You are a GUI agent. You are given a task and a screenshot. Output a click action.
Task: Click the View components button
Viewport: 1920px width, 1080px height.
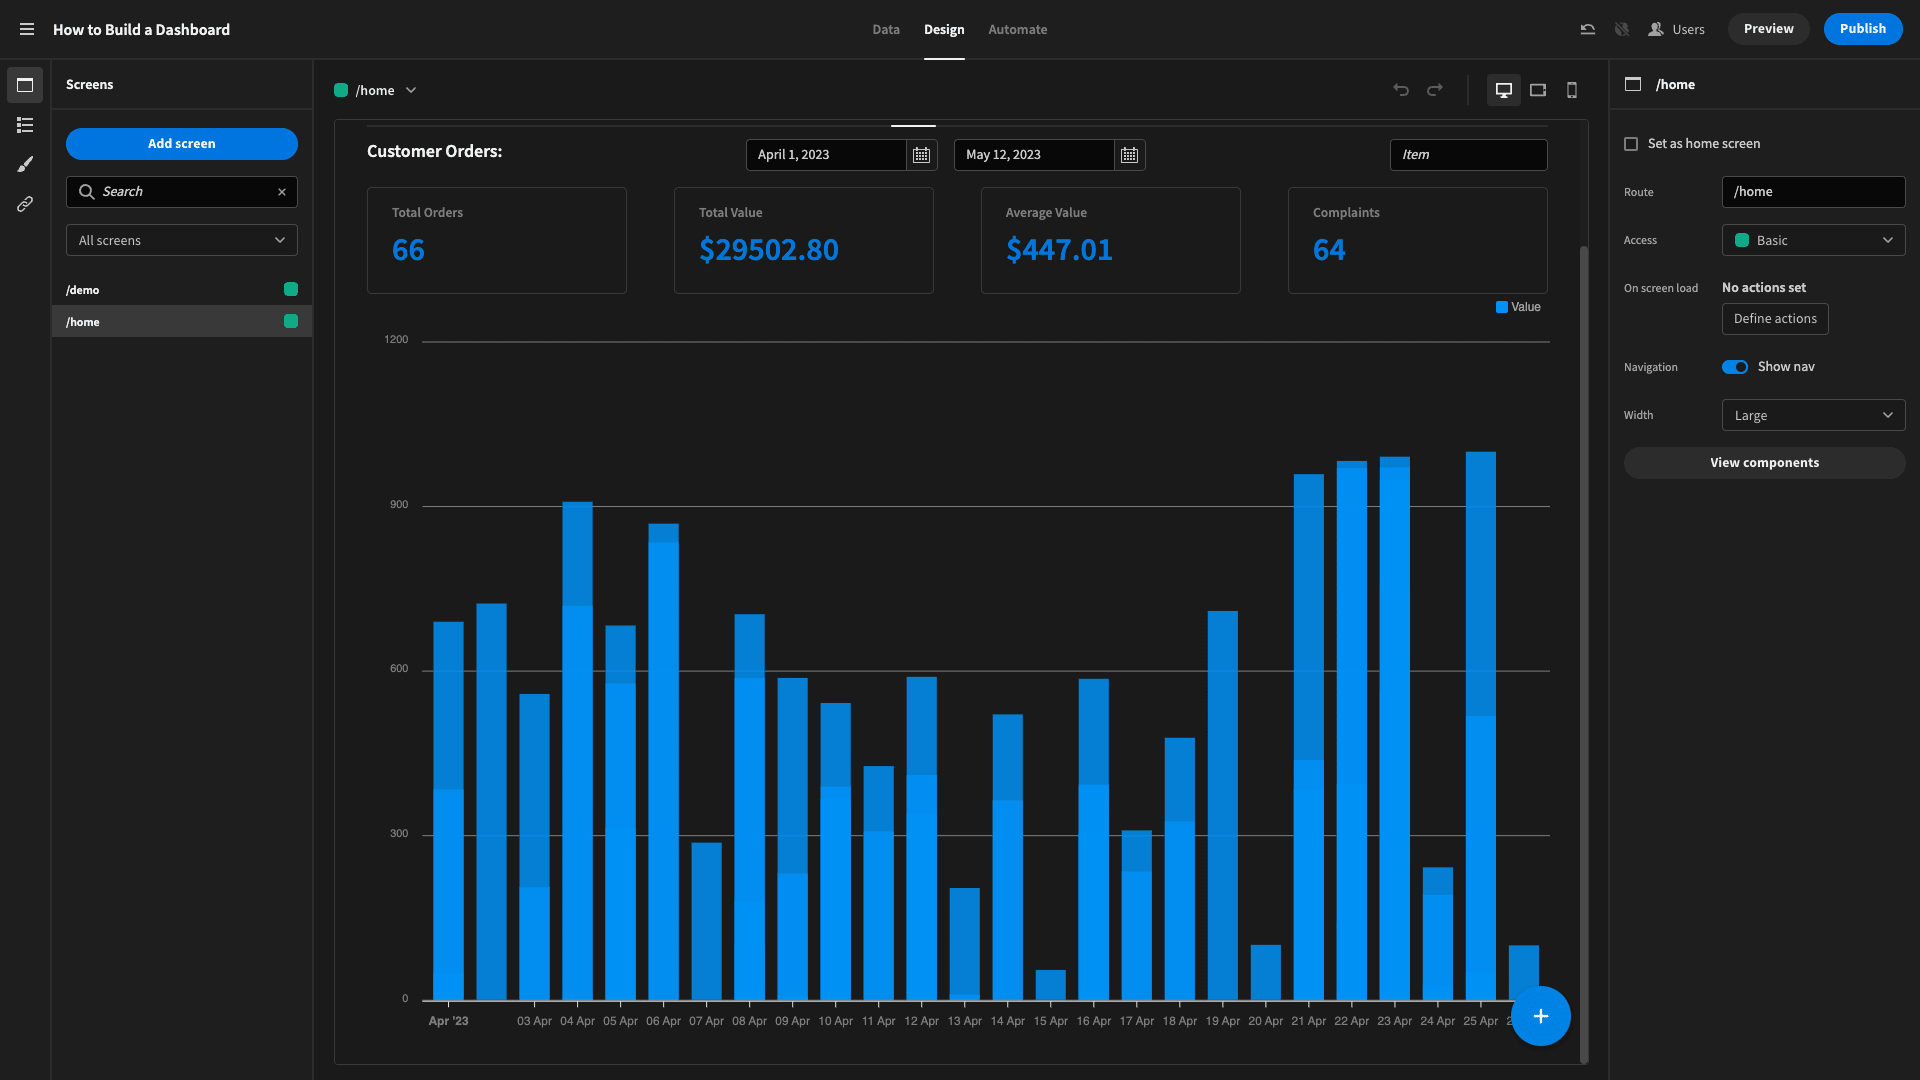click(x=1763, y=463)
